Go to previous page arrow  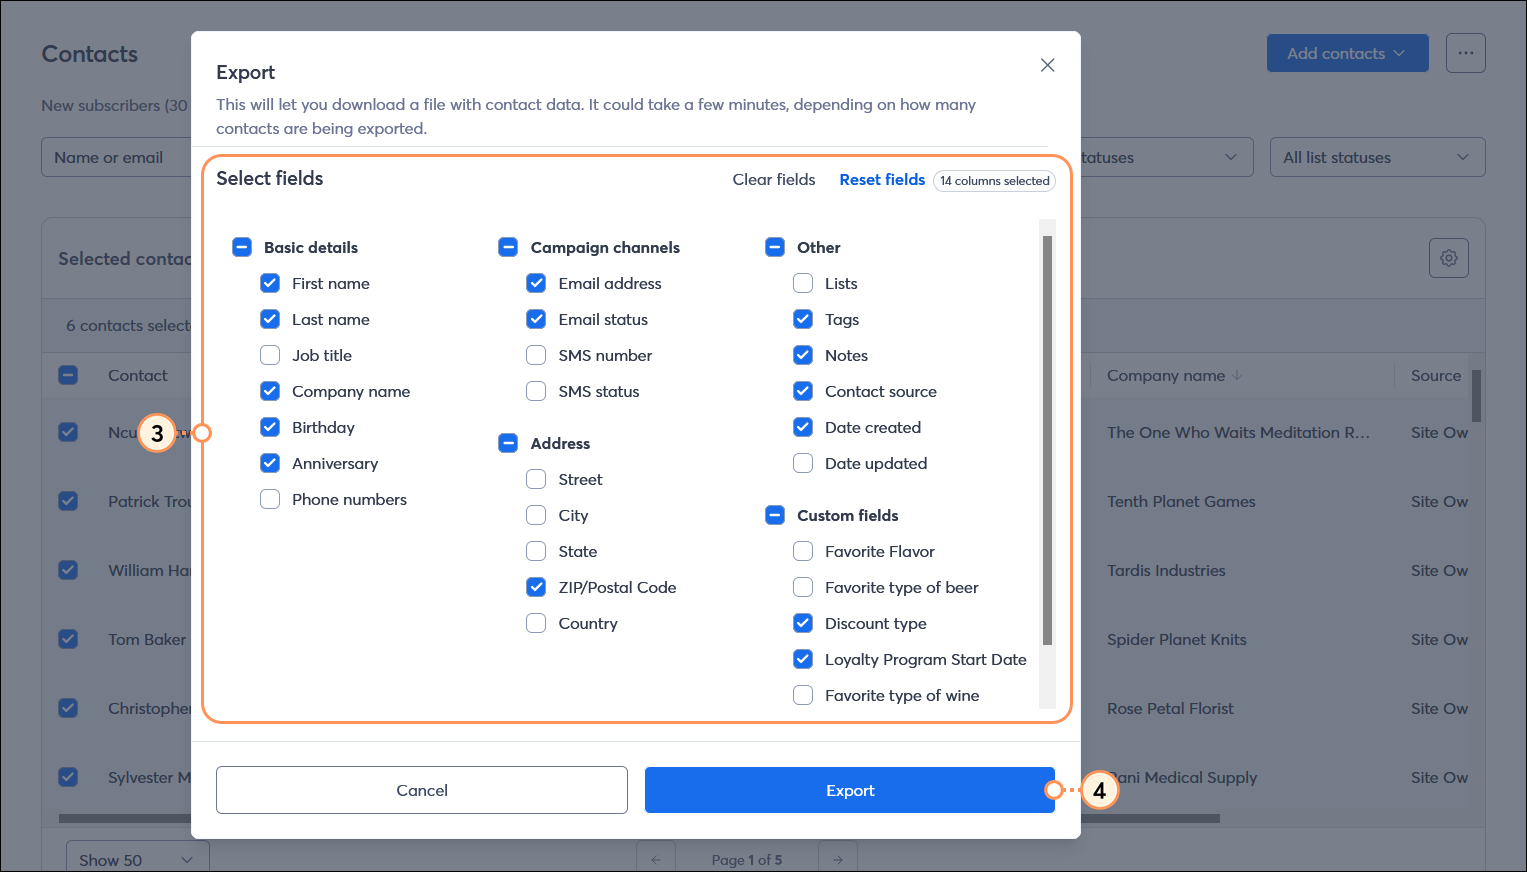656,859
